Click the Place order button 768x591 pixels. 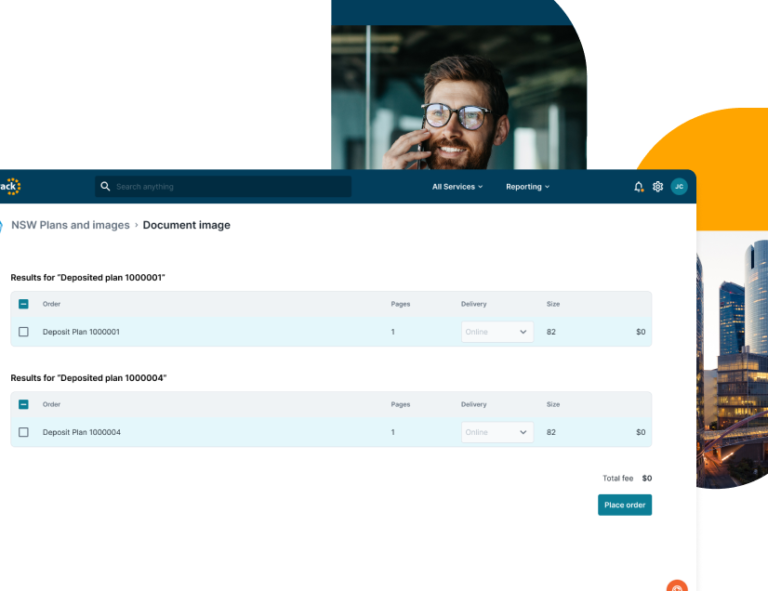[624, 505]
